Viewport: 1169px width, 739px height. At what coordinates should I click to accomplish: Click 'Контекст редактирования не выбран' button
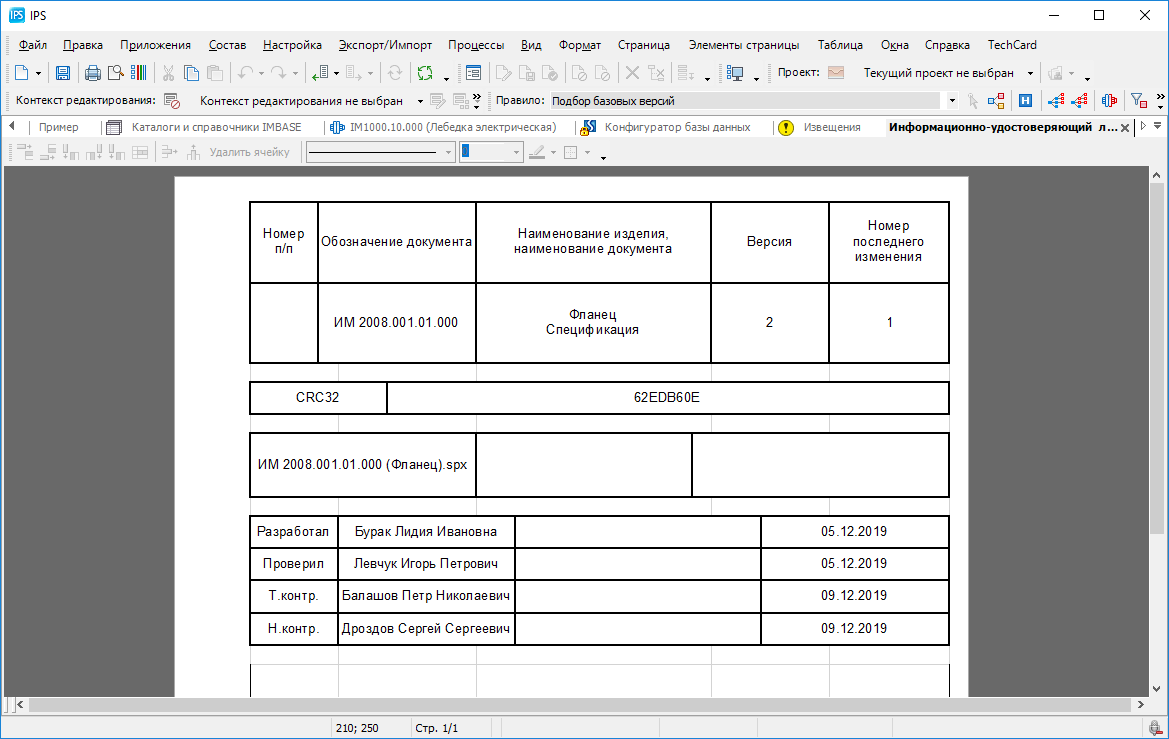pyautogui.click(x=301, y=101)
